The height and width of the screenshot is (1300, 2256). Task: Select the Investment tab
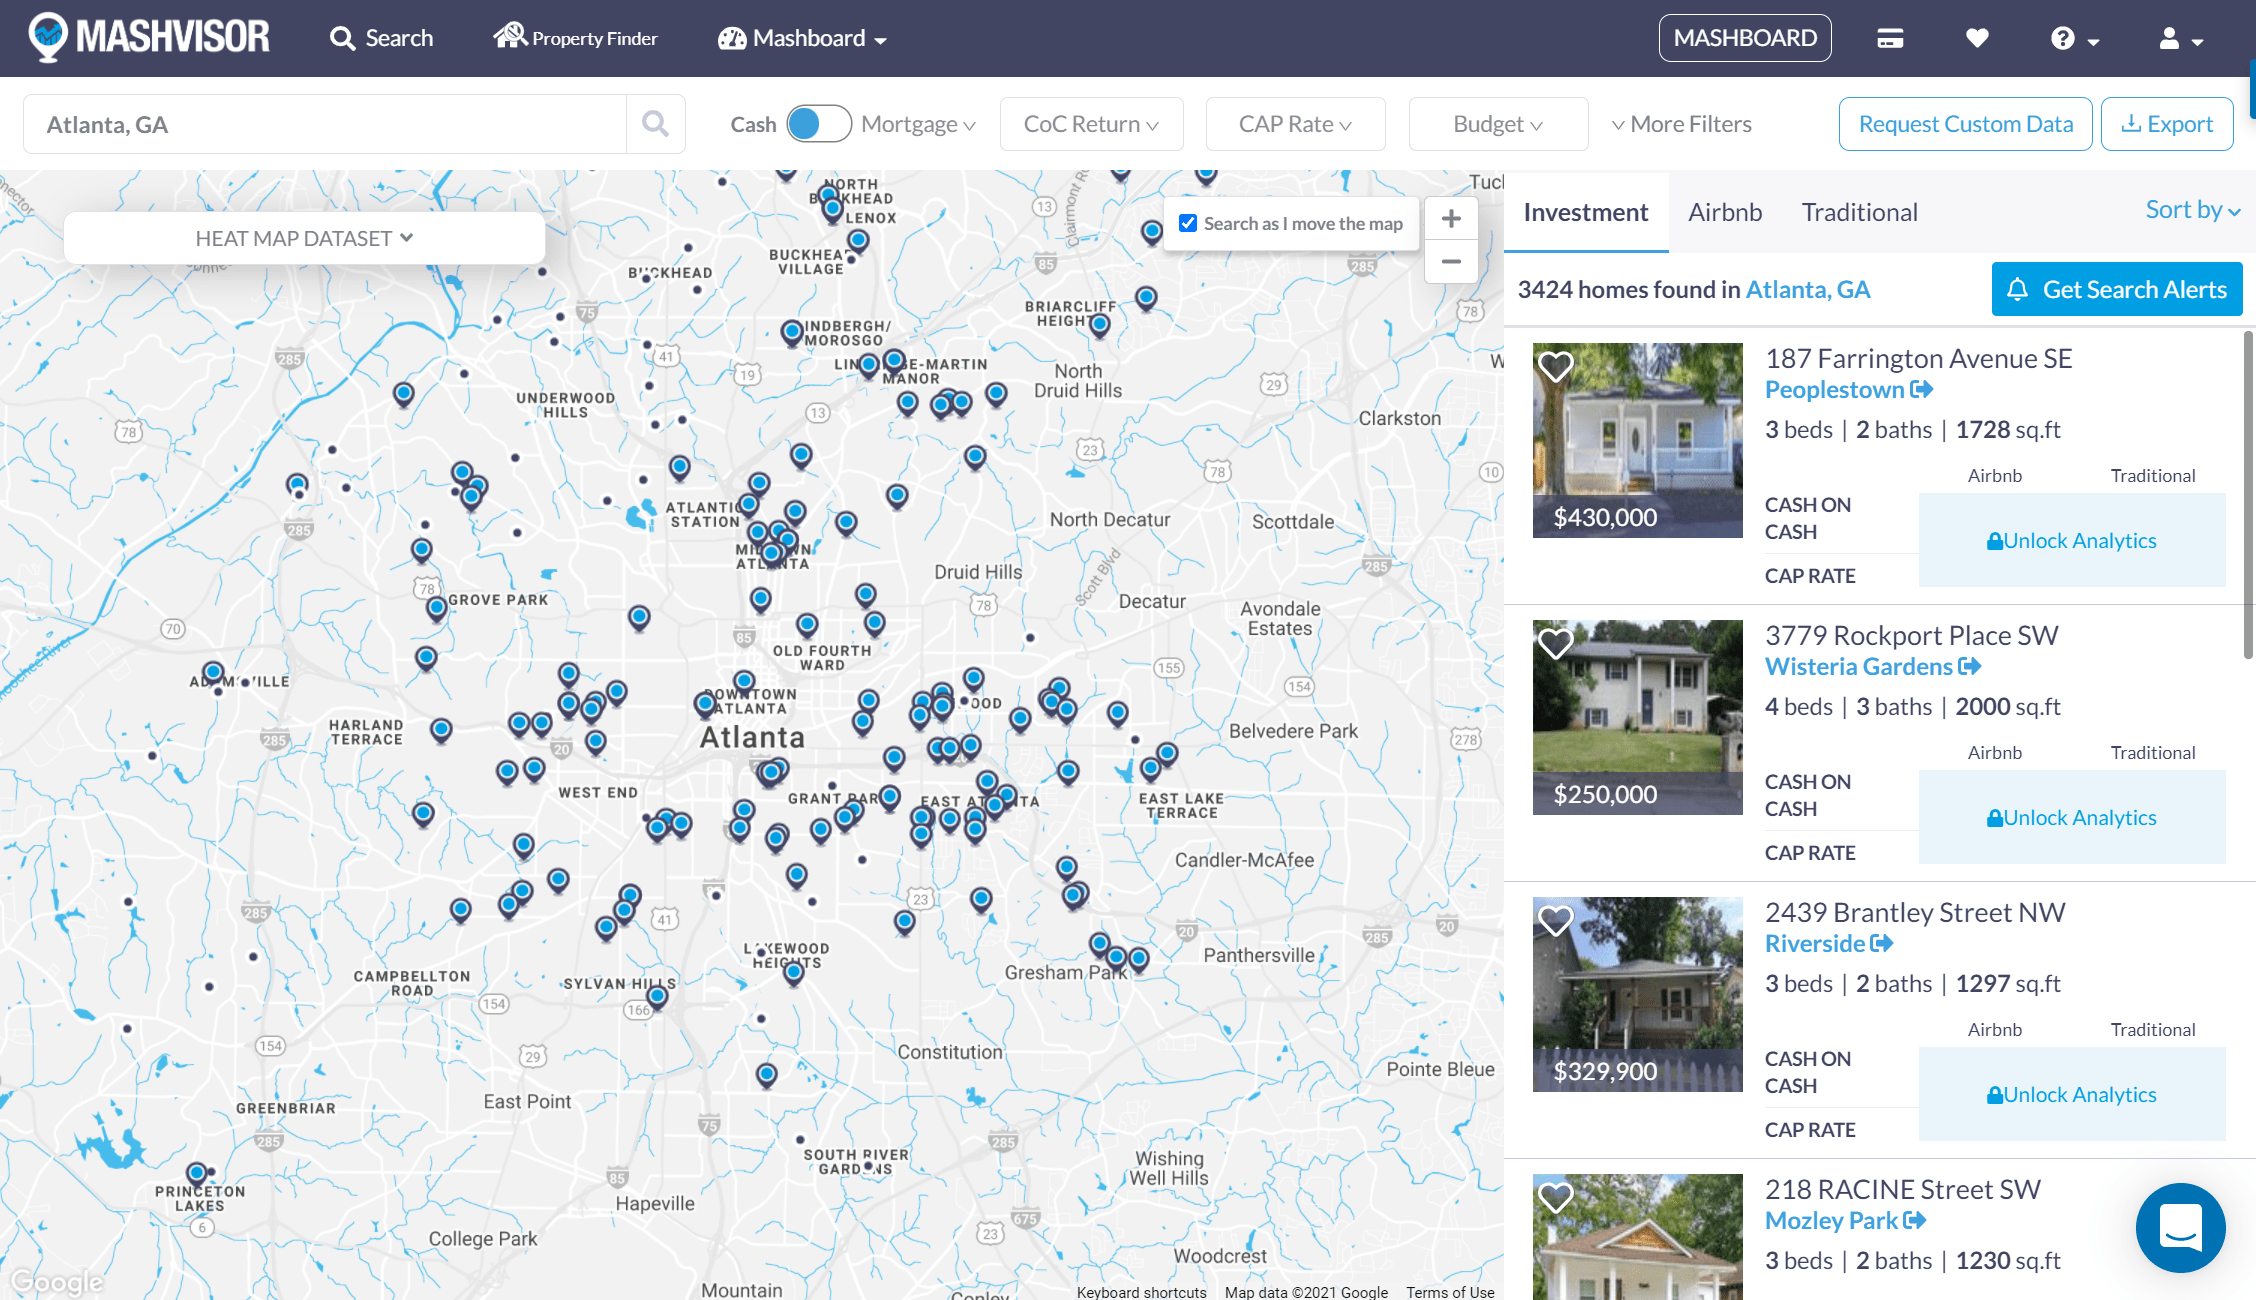point(1586,212)
